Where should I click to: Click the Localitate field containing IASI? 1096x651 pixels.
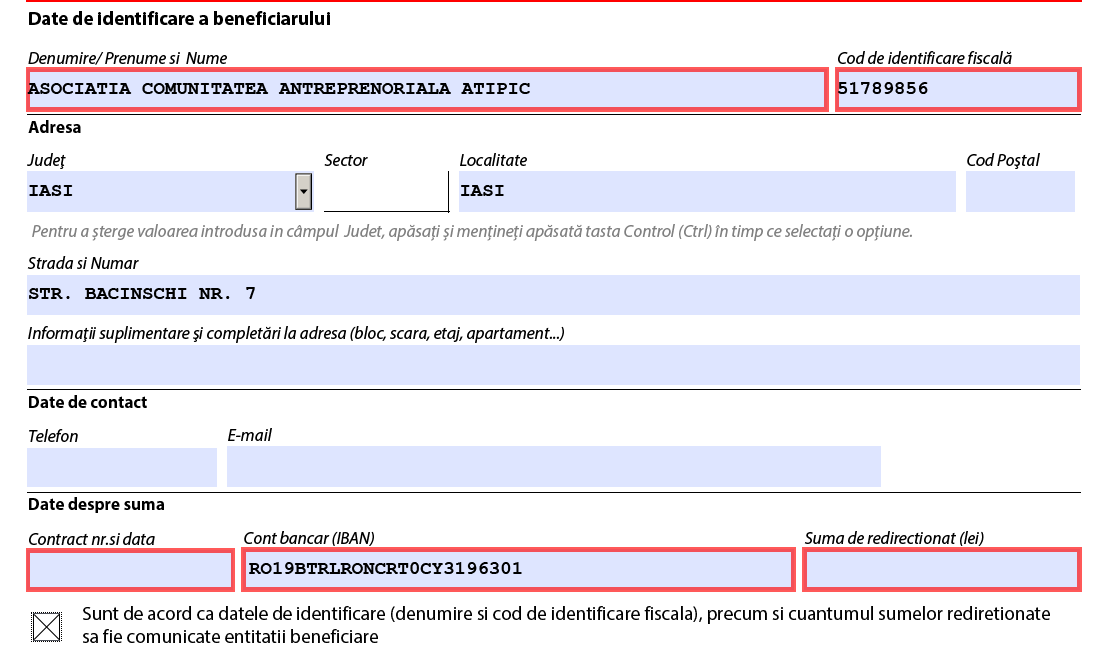[706, 191]
